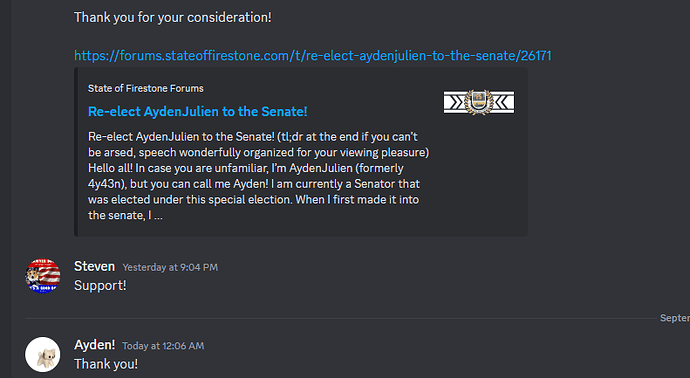Click the horizontal date separator line
Screen dimensions: 690x378
click(341, 318)
